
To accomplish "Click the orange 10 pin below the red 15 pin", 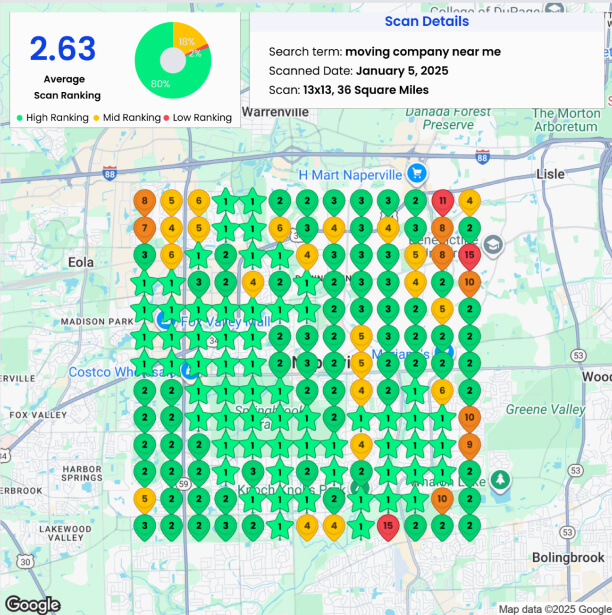I will click(x=470, y=284).
